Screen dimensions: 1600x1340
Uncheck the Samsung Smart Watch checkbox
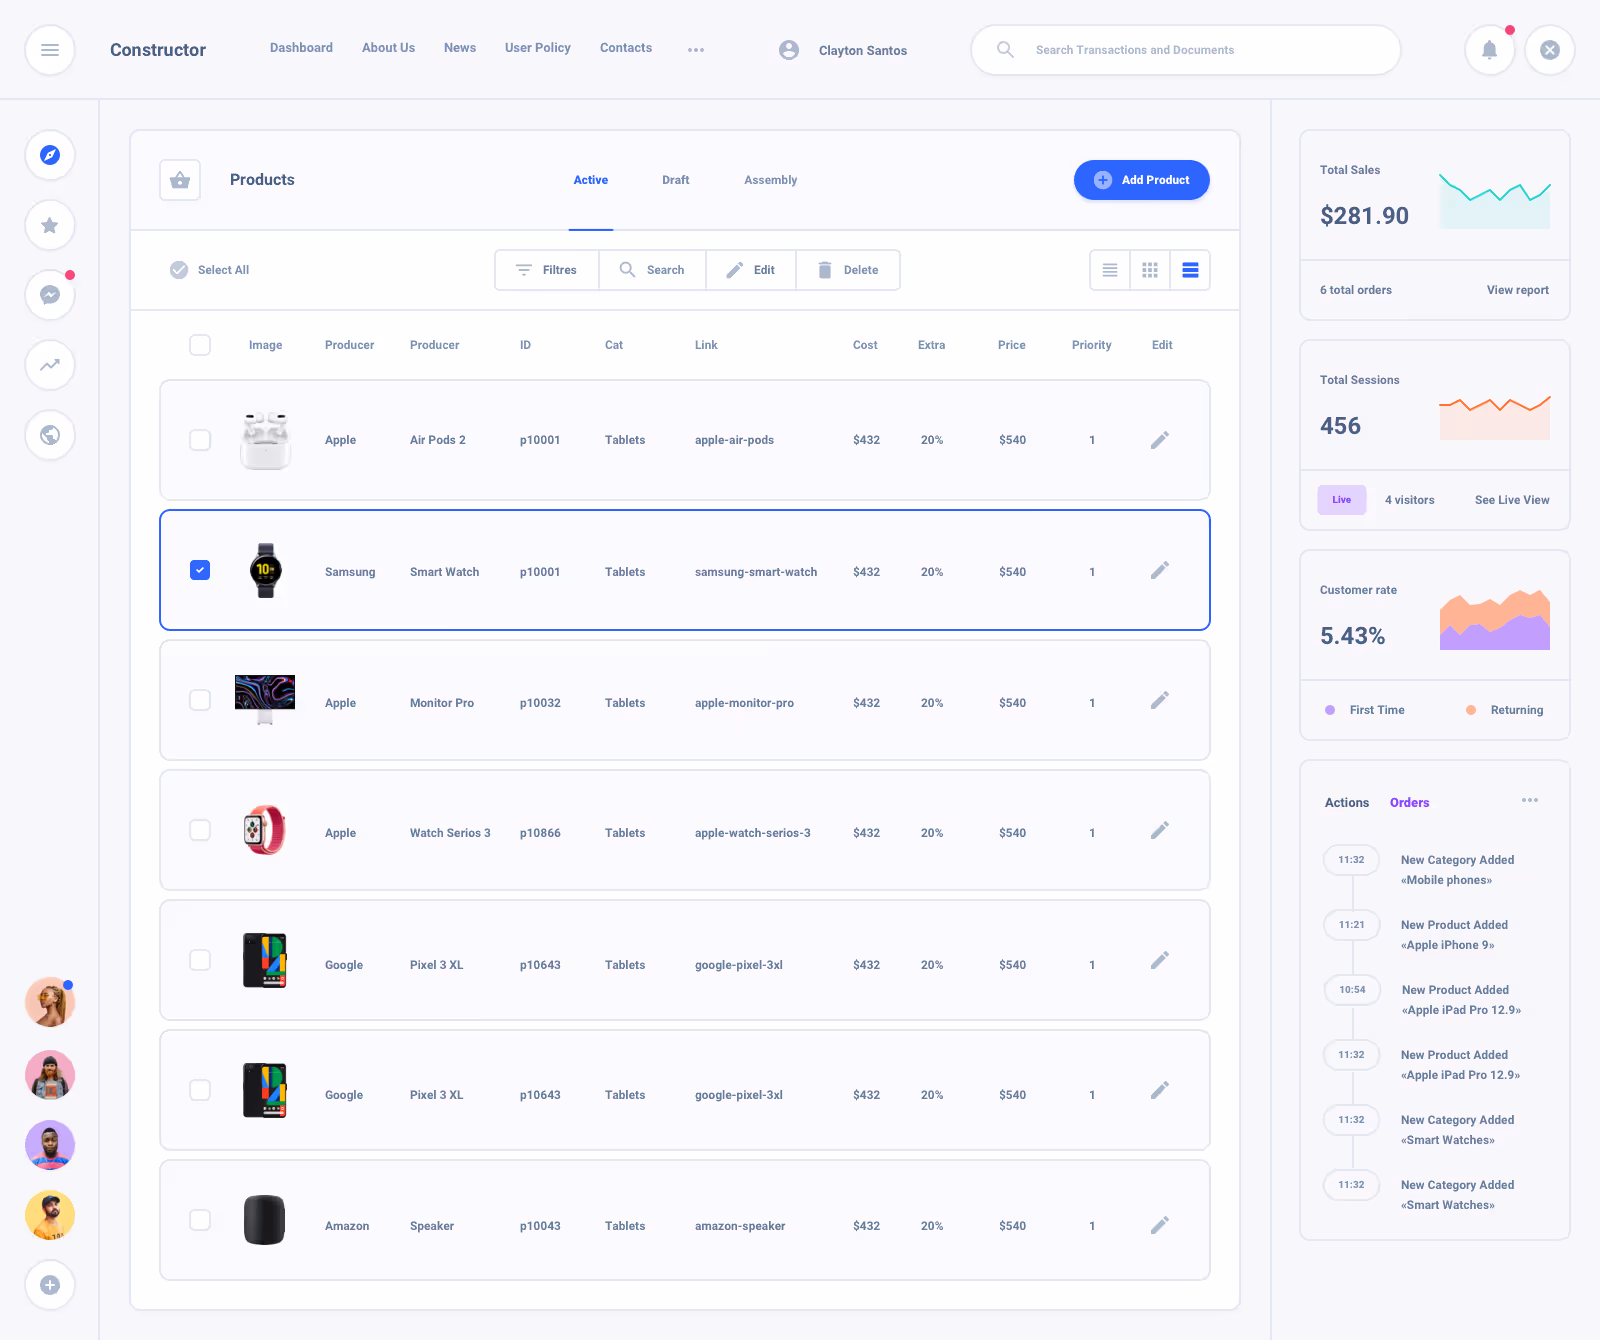200,570
